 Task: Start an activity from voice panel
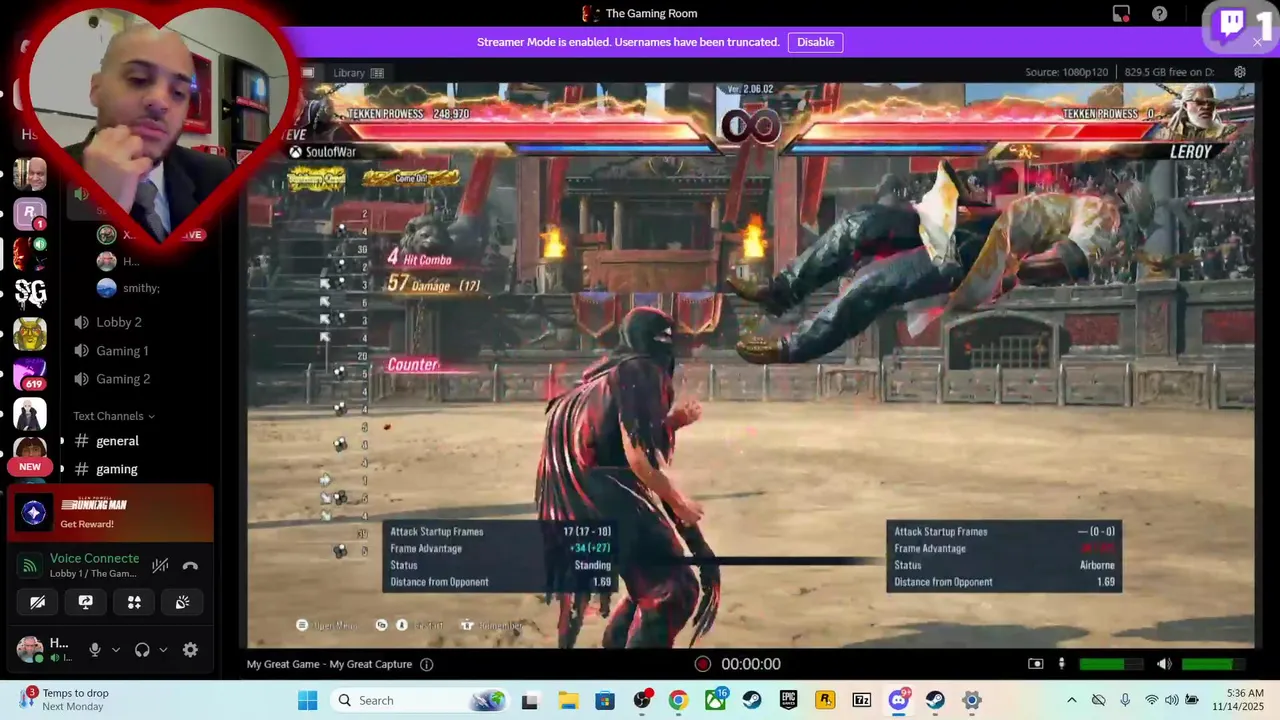[134, 602]
